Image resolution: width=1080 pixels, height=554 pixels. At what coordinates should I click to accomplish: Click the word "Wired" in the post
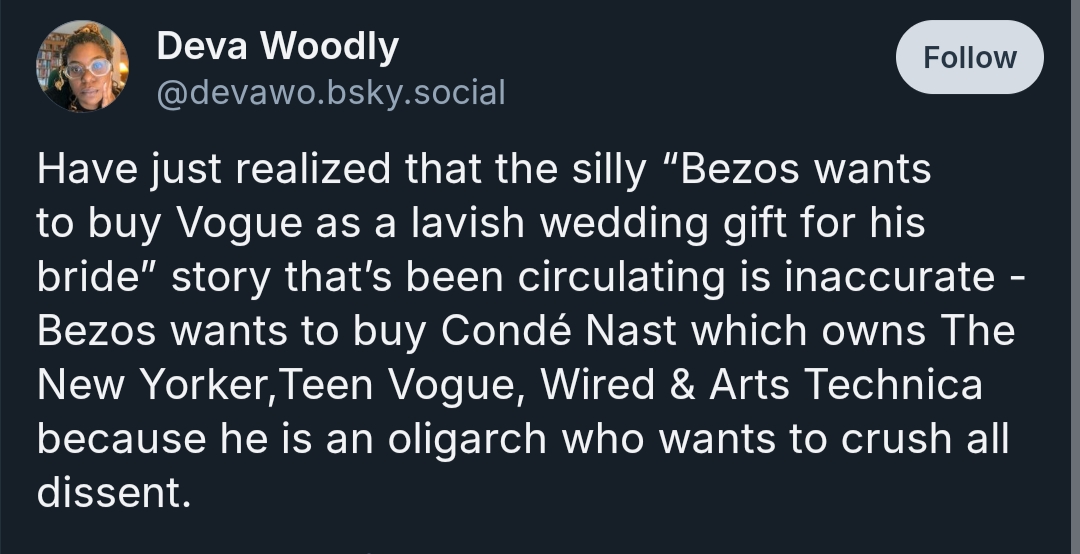point(575,385)
